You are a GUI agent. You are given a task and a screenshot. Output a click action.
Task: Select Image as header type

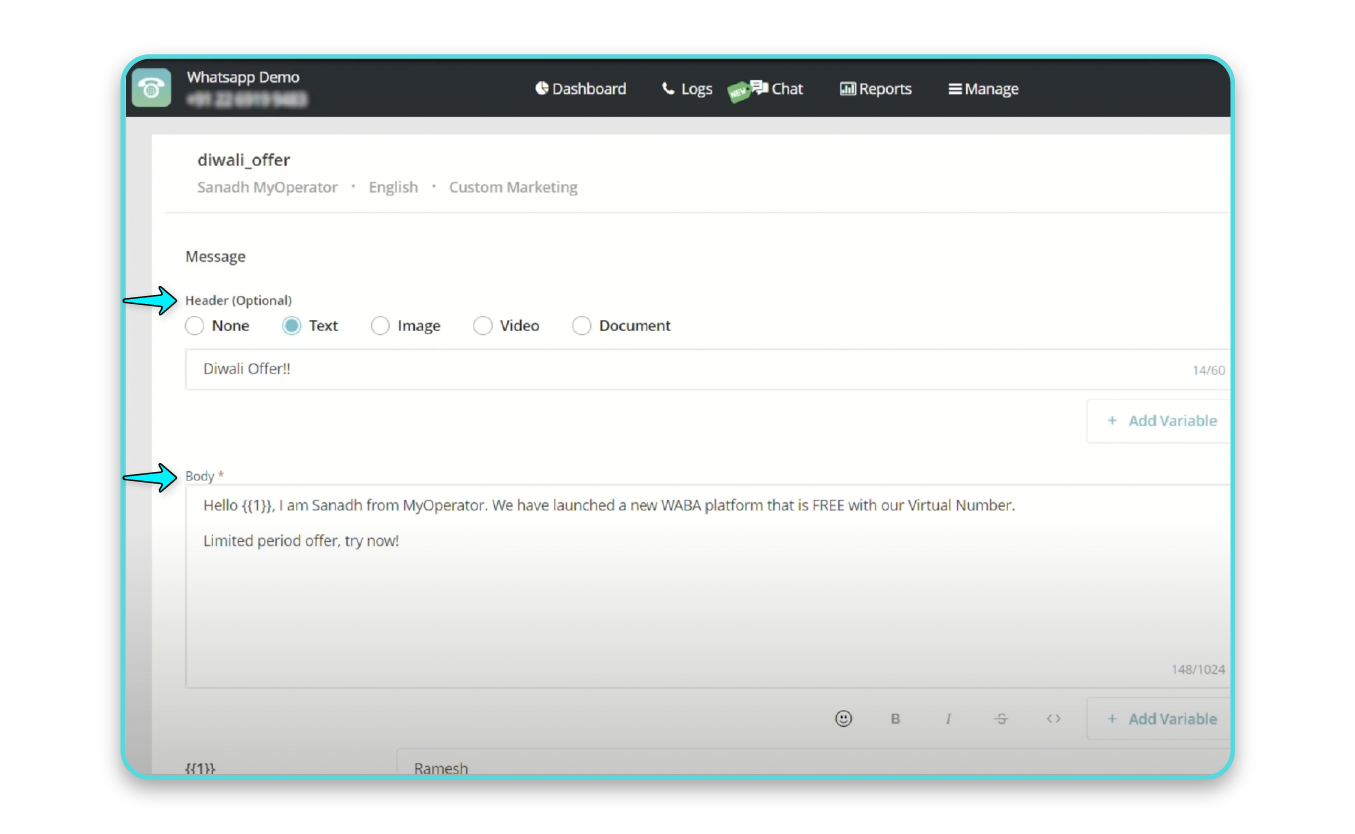click(380, 325)
